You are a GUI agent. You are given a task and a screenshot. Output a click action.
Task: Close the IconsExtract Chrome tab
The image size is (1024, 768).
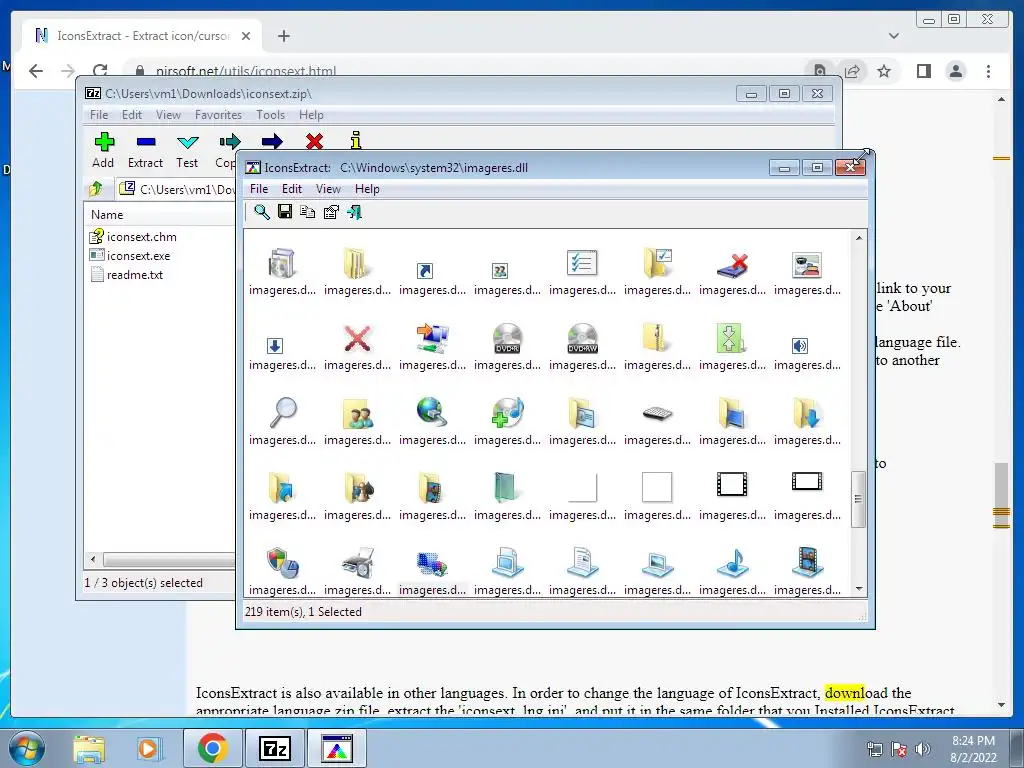[246, 36]
